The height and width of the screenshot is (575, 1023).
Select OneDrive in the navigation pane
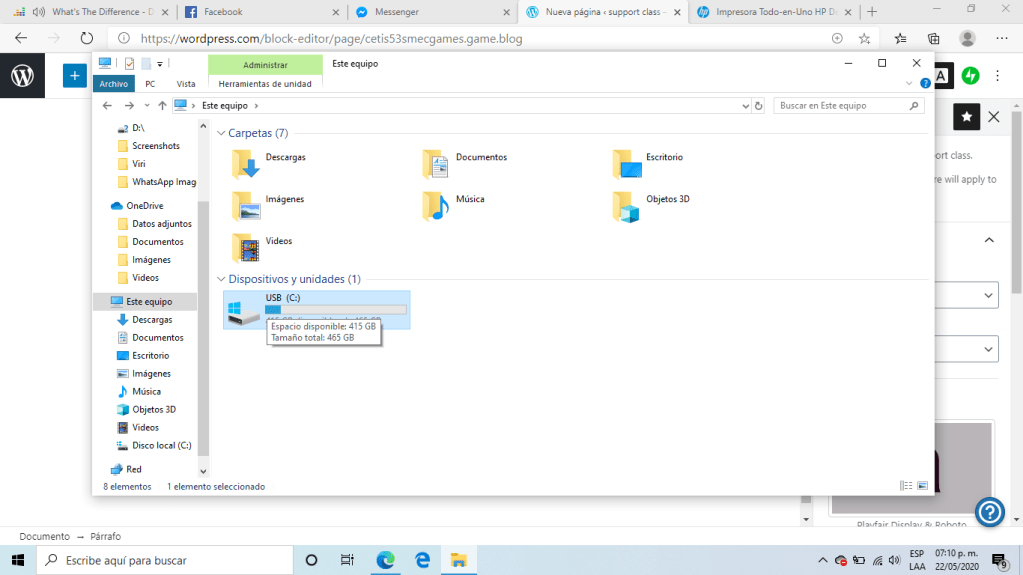click(x=144, y=206)
